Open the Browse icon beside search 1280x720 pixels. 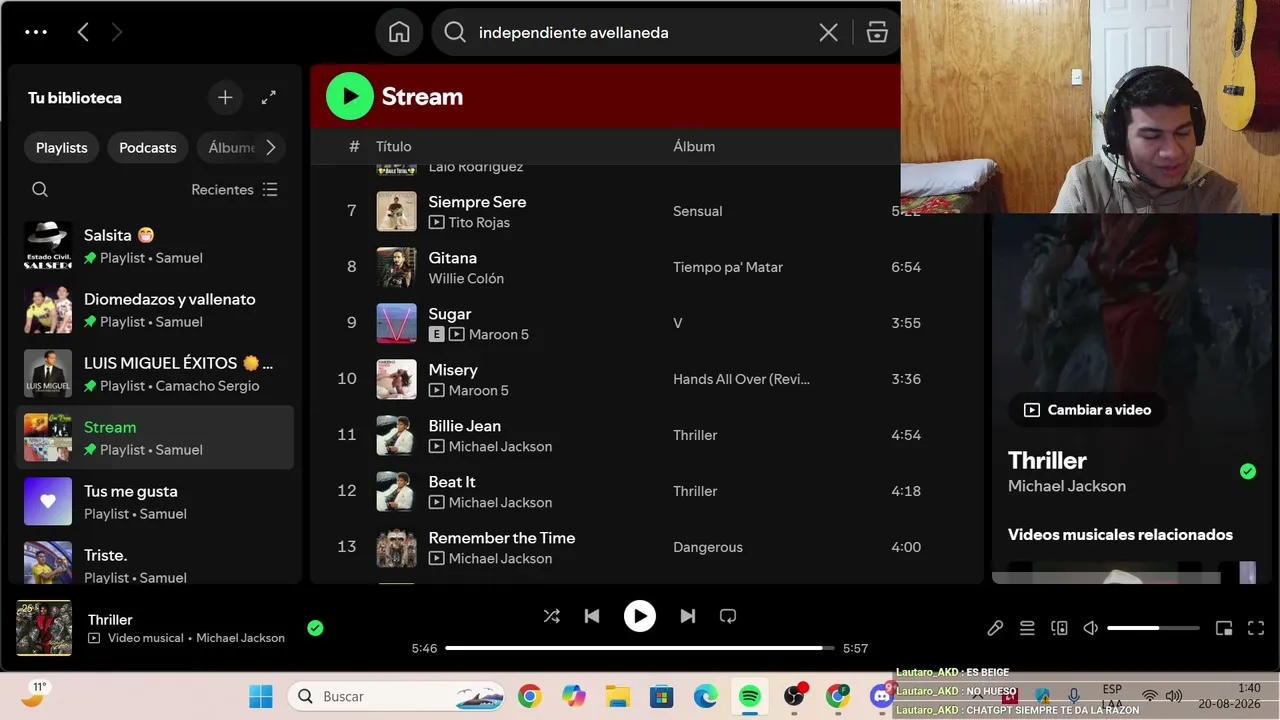coord(877,32)
